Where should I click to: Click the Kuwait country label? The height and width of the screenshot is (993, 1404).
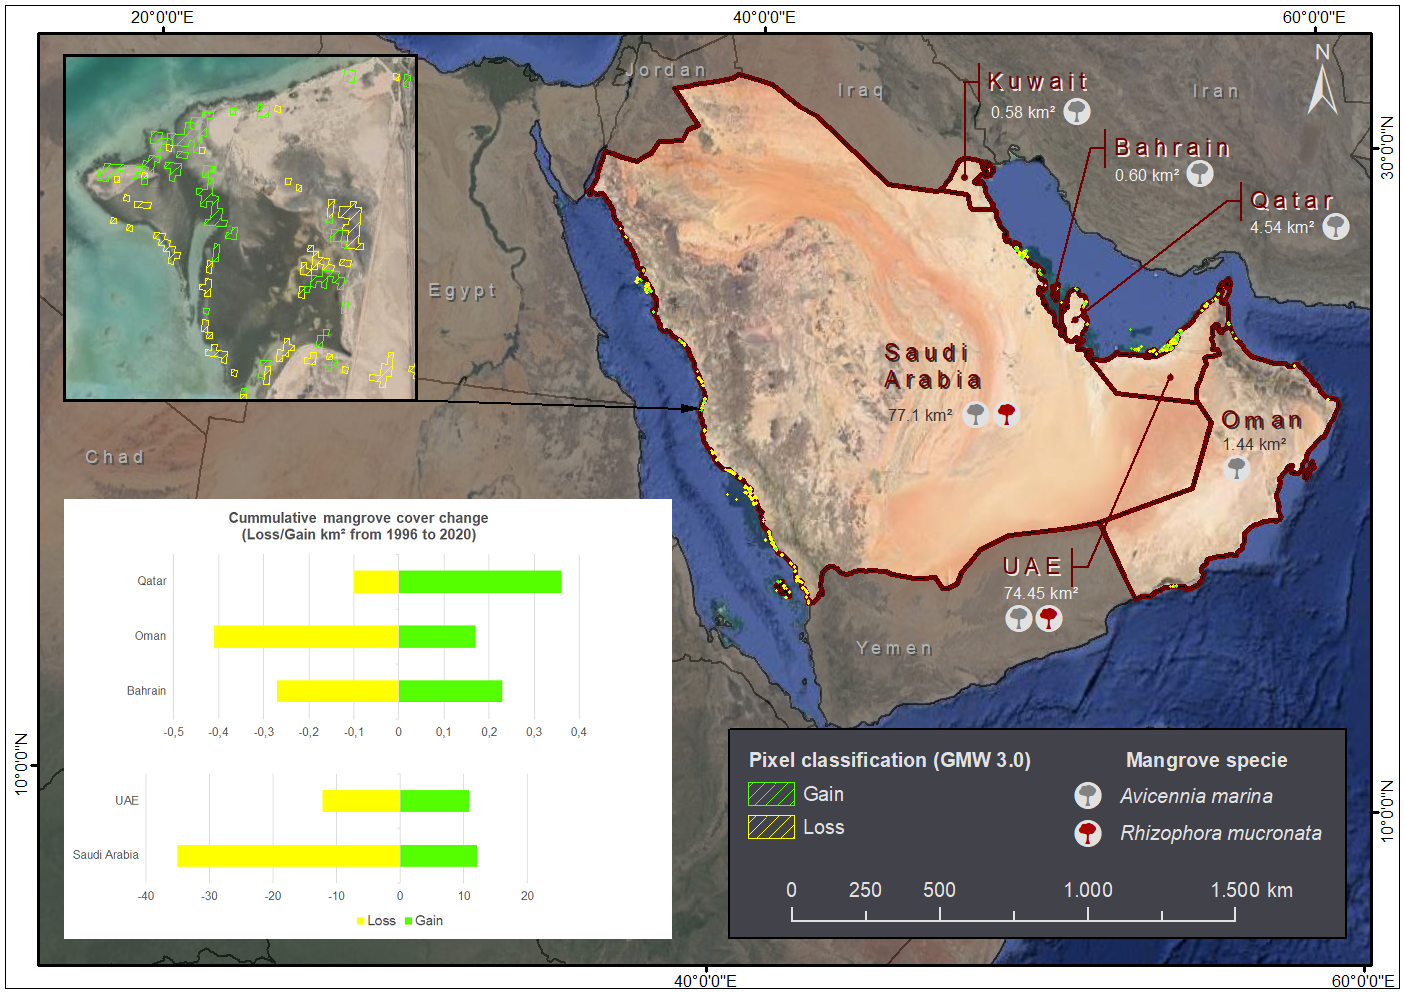pos(1038,82)
